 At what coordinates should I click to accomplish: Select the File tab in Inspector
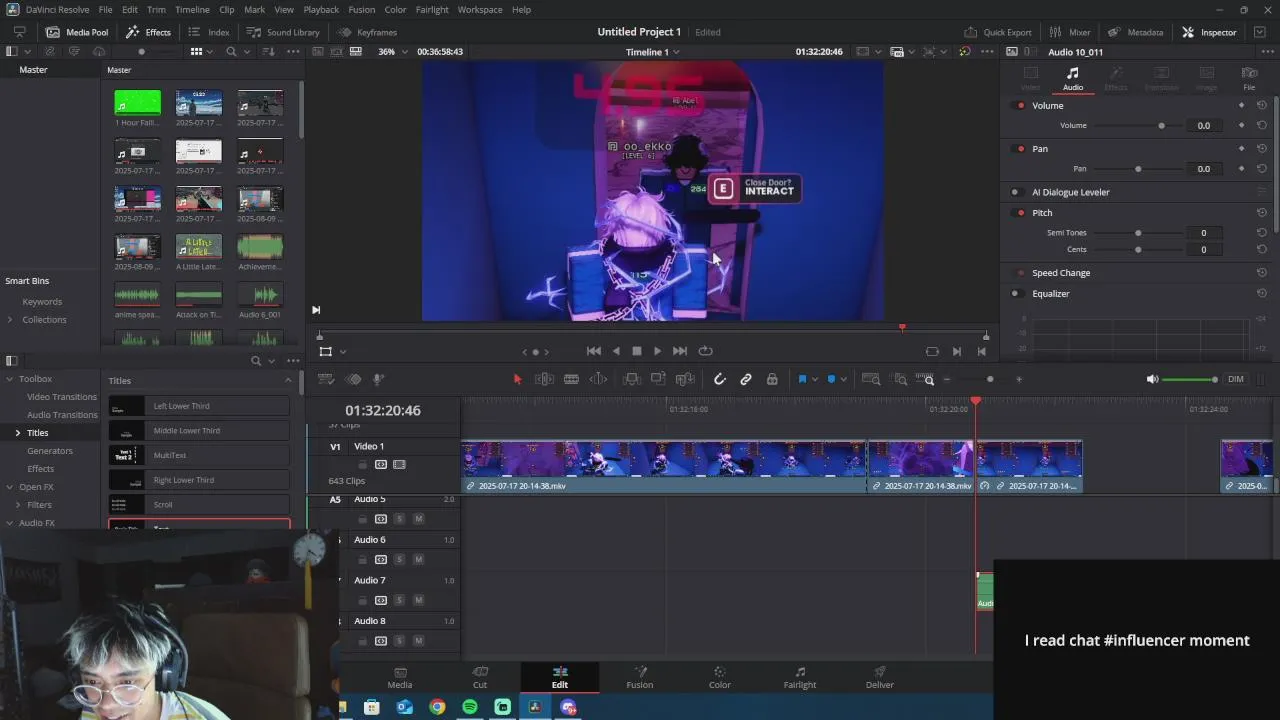(x=1249, y=78)
